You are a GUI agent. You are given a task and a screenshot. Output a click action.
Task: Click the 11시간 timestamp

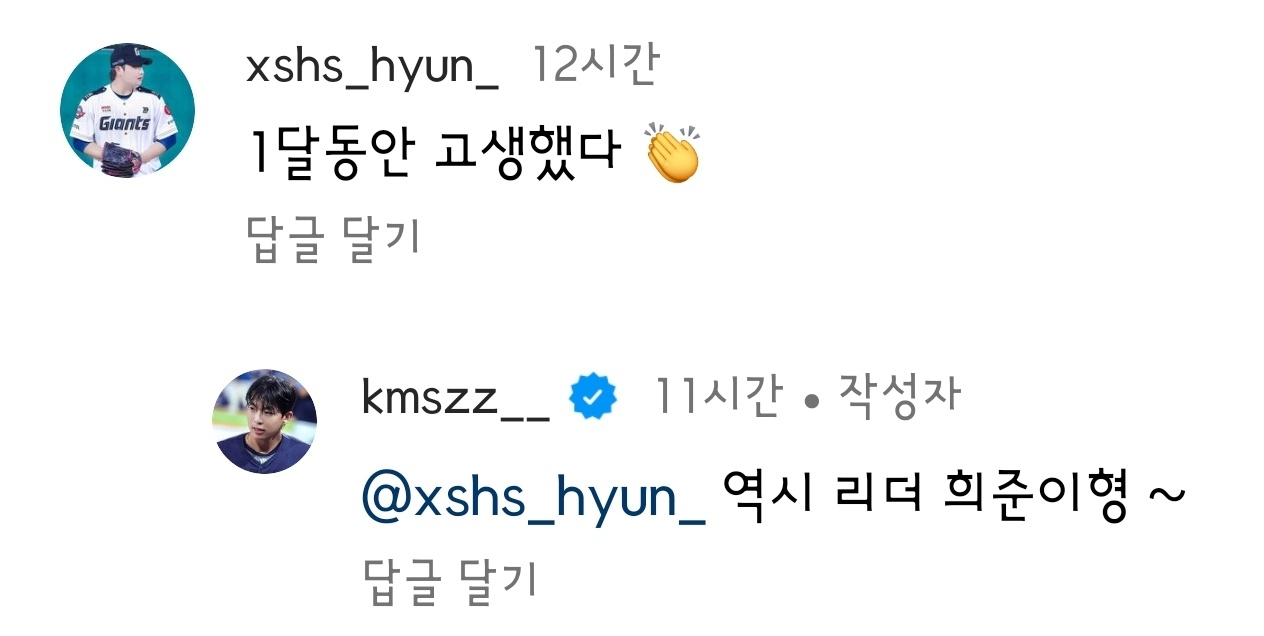coord(718,397)
